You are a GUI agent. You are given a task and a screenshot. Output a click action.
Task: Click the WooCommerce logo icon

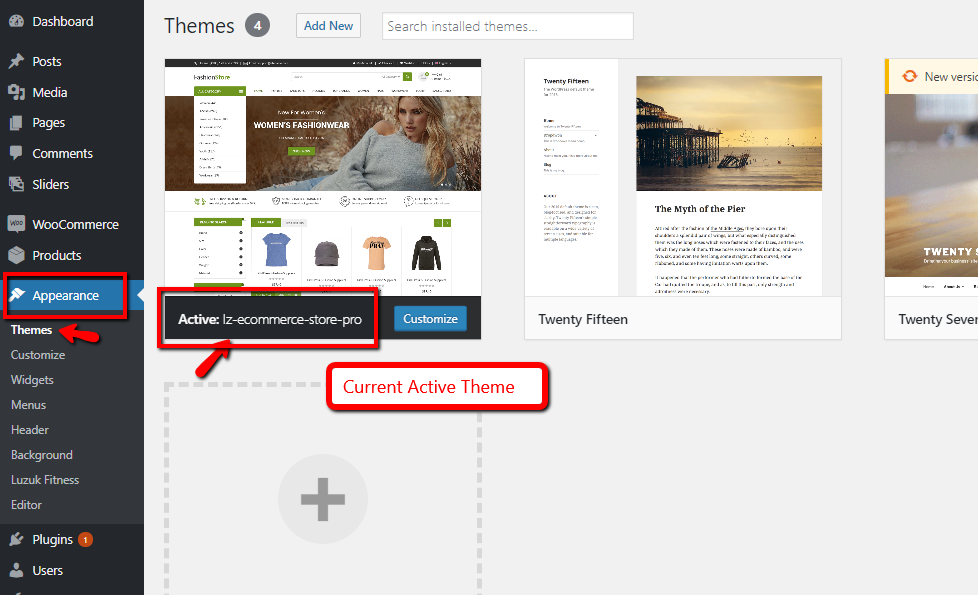[x=16, y=224]
